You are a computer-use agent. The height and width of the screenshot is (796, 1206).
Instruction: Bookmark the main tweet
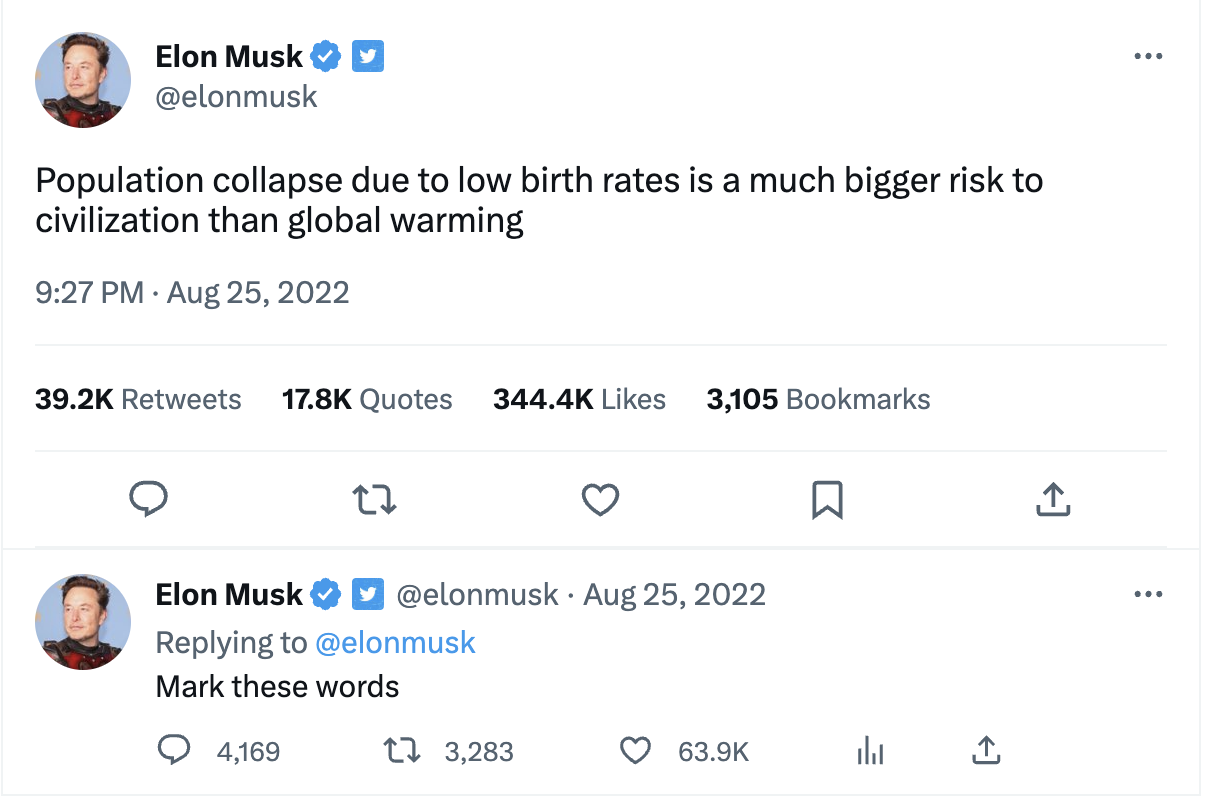pos(827,499)
